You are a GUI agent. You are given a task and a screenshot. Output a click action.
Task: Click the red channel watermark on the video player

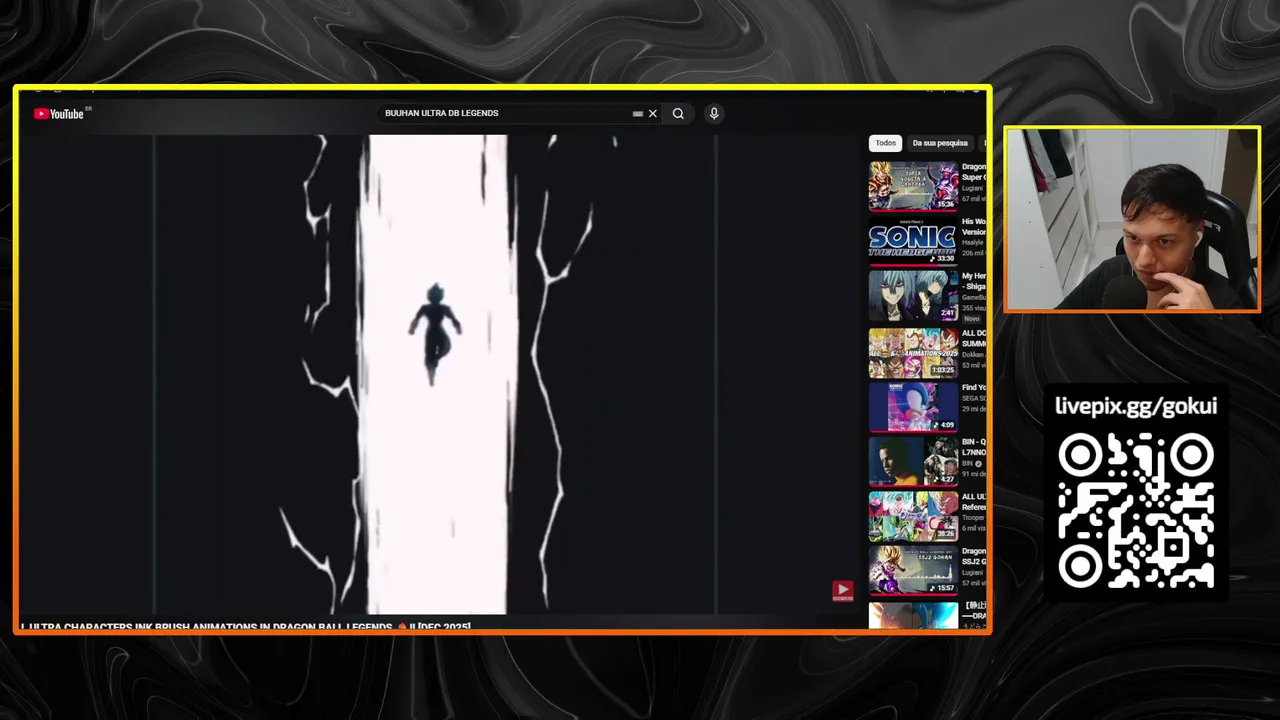[x=843, y=591]
